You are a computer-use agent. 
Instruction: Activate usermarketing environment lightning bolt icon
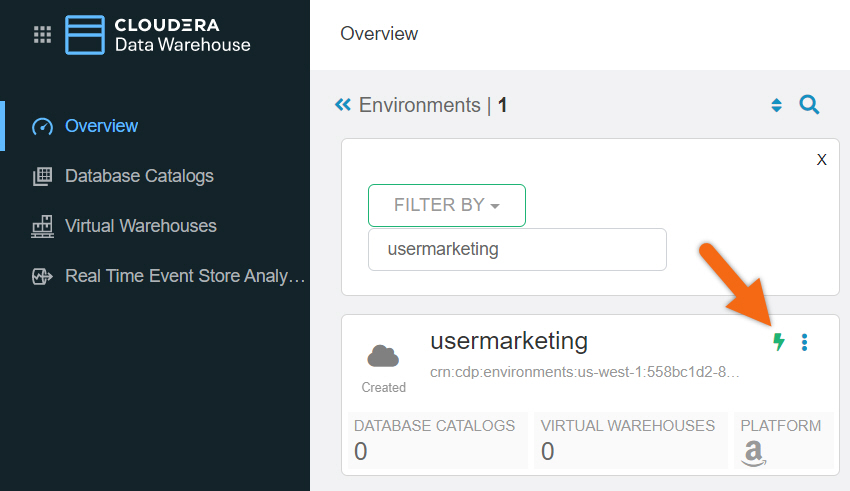[779, 342]
